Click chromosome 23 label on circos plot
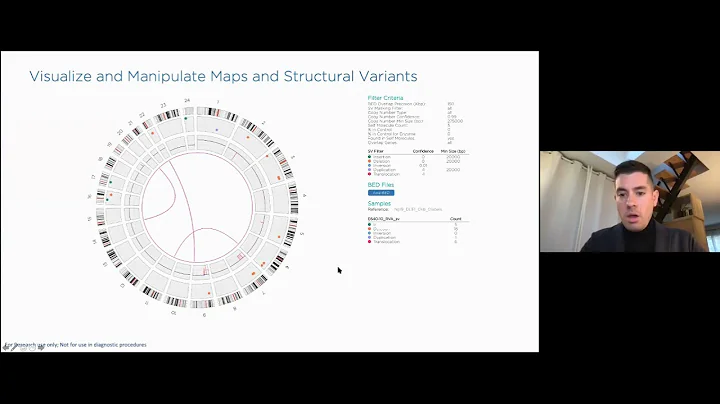The width and height of the screenshot is (720, 404). [163, 106]
